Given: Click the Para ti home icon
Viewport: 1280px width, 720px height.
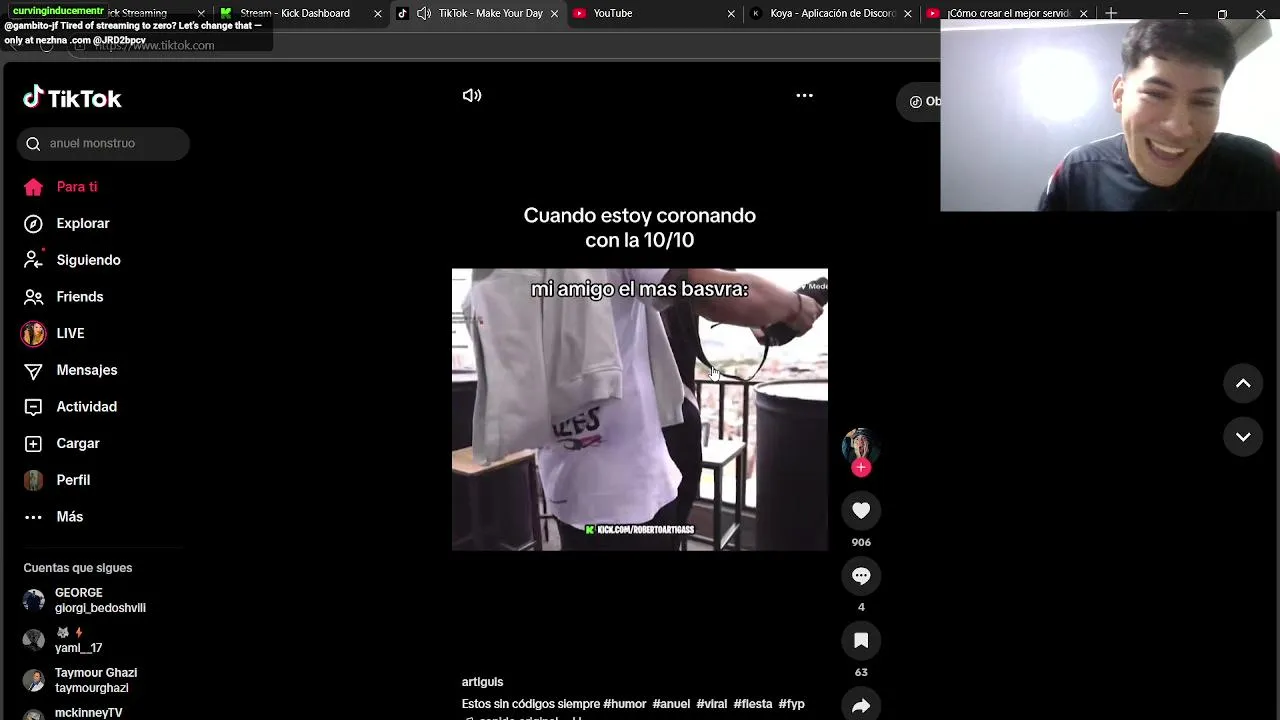Looking at the screenshot, I should pos(33,187).
